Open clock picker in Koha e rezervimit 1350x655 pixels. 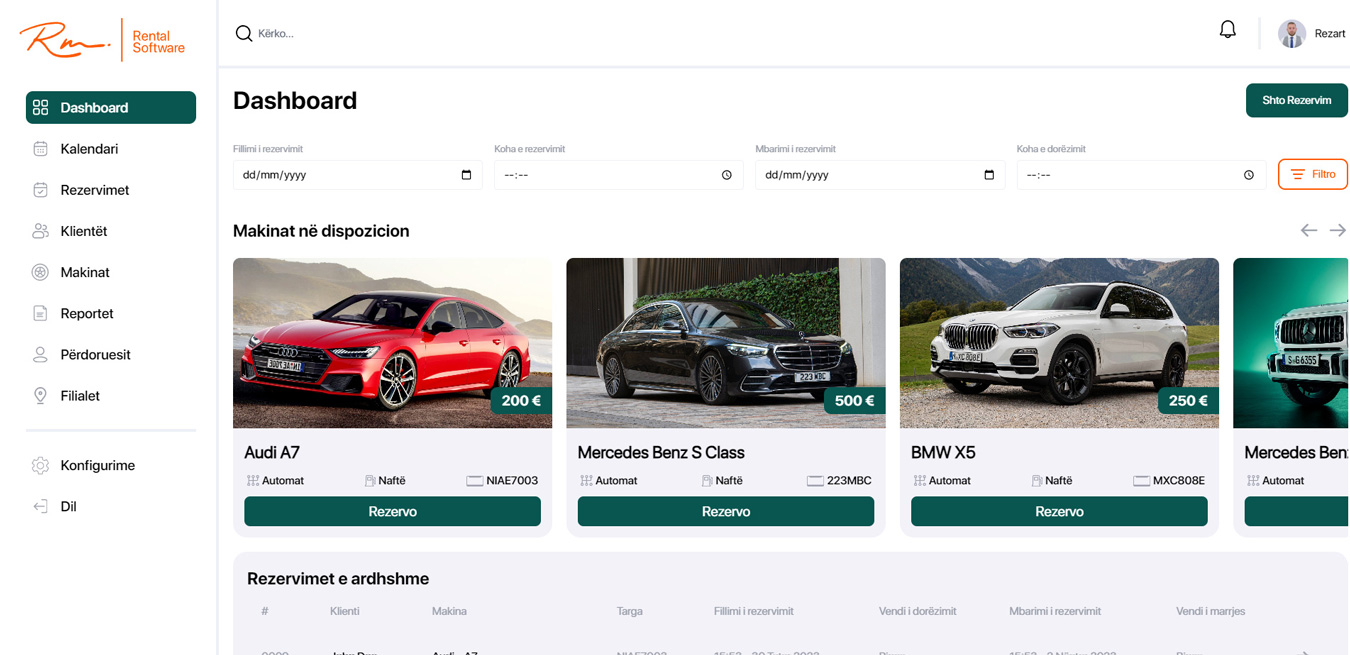727,175
